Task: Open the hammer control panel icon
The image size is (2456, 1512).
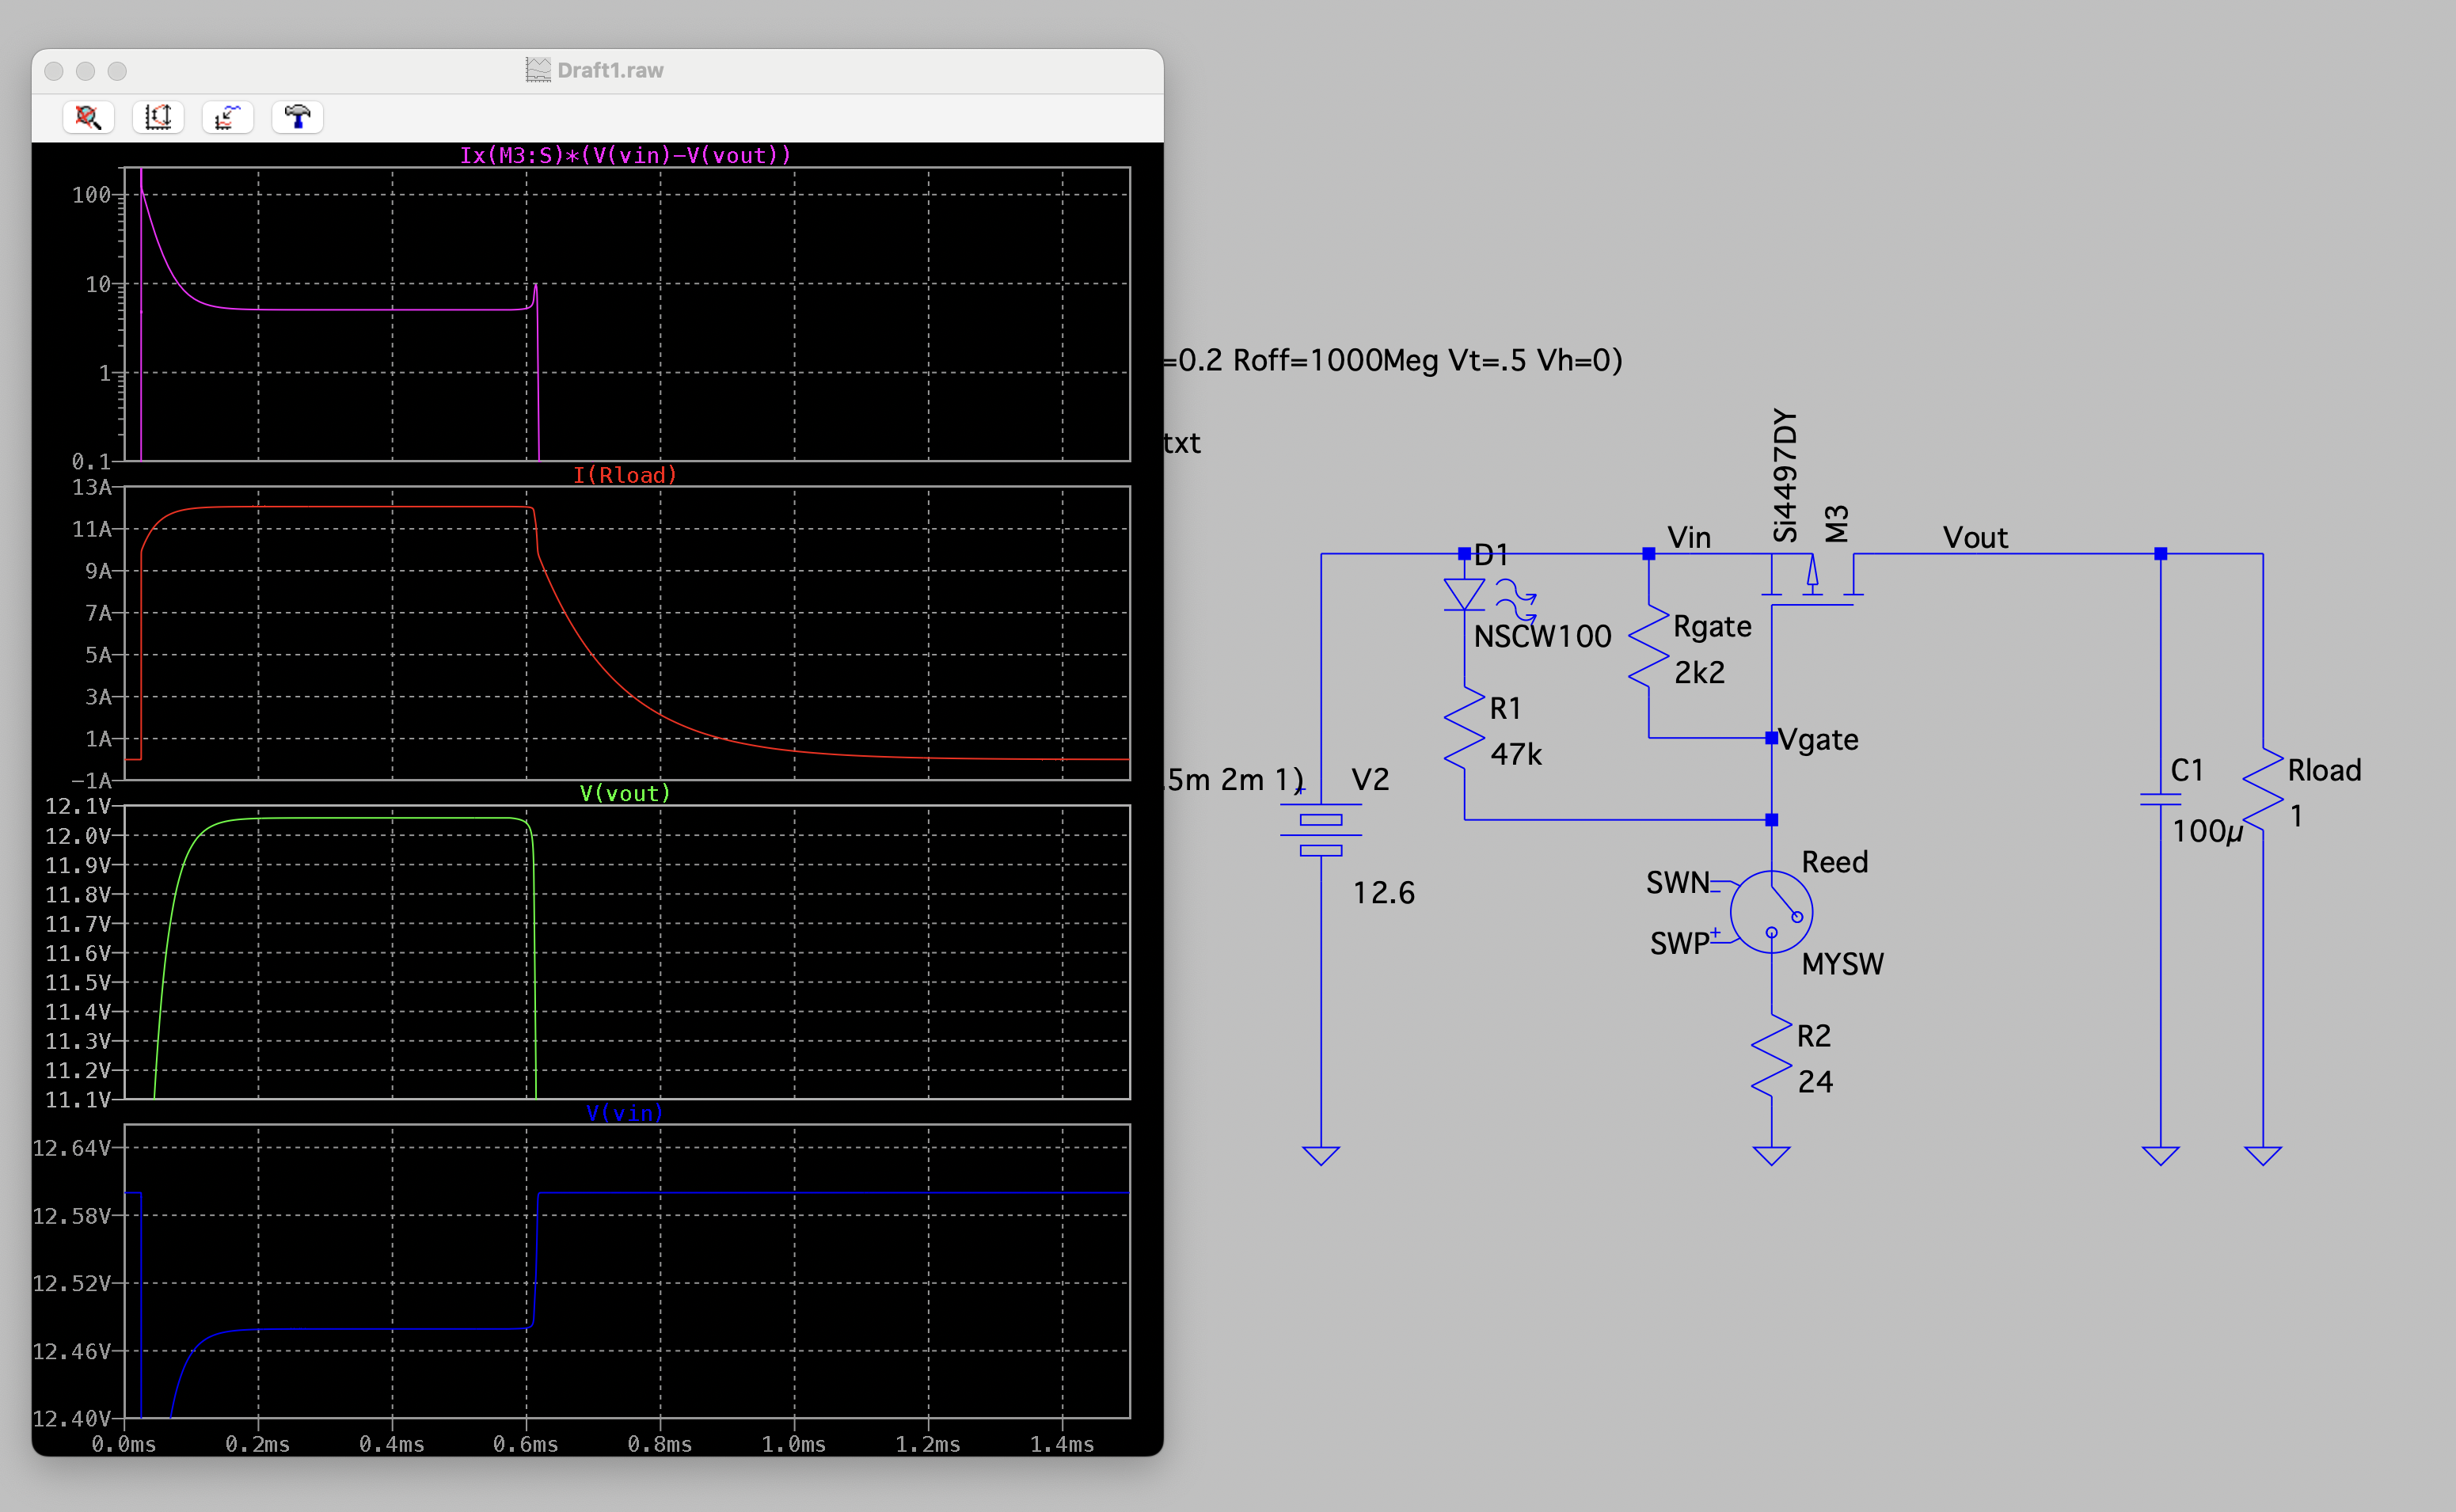Action: click(x=297, y=117)
